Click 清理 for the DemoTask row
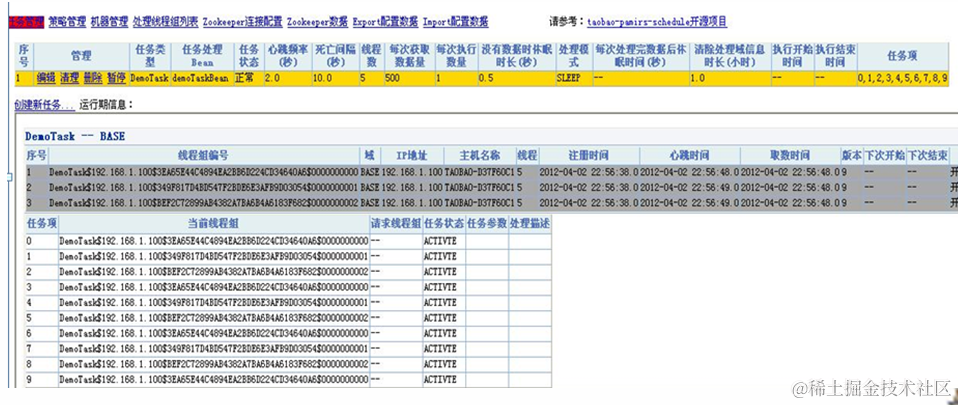Image resolution: width=958 pixels, height=405 pixels. click(x=69, y=78)
